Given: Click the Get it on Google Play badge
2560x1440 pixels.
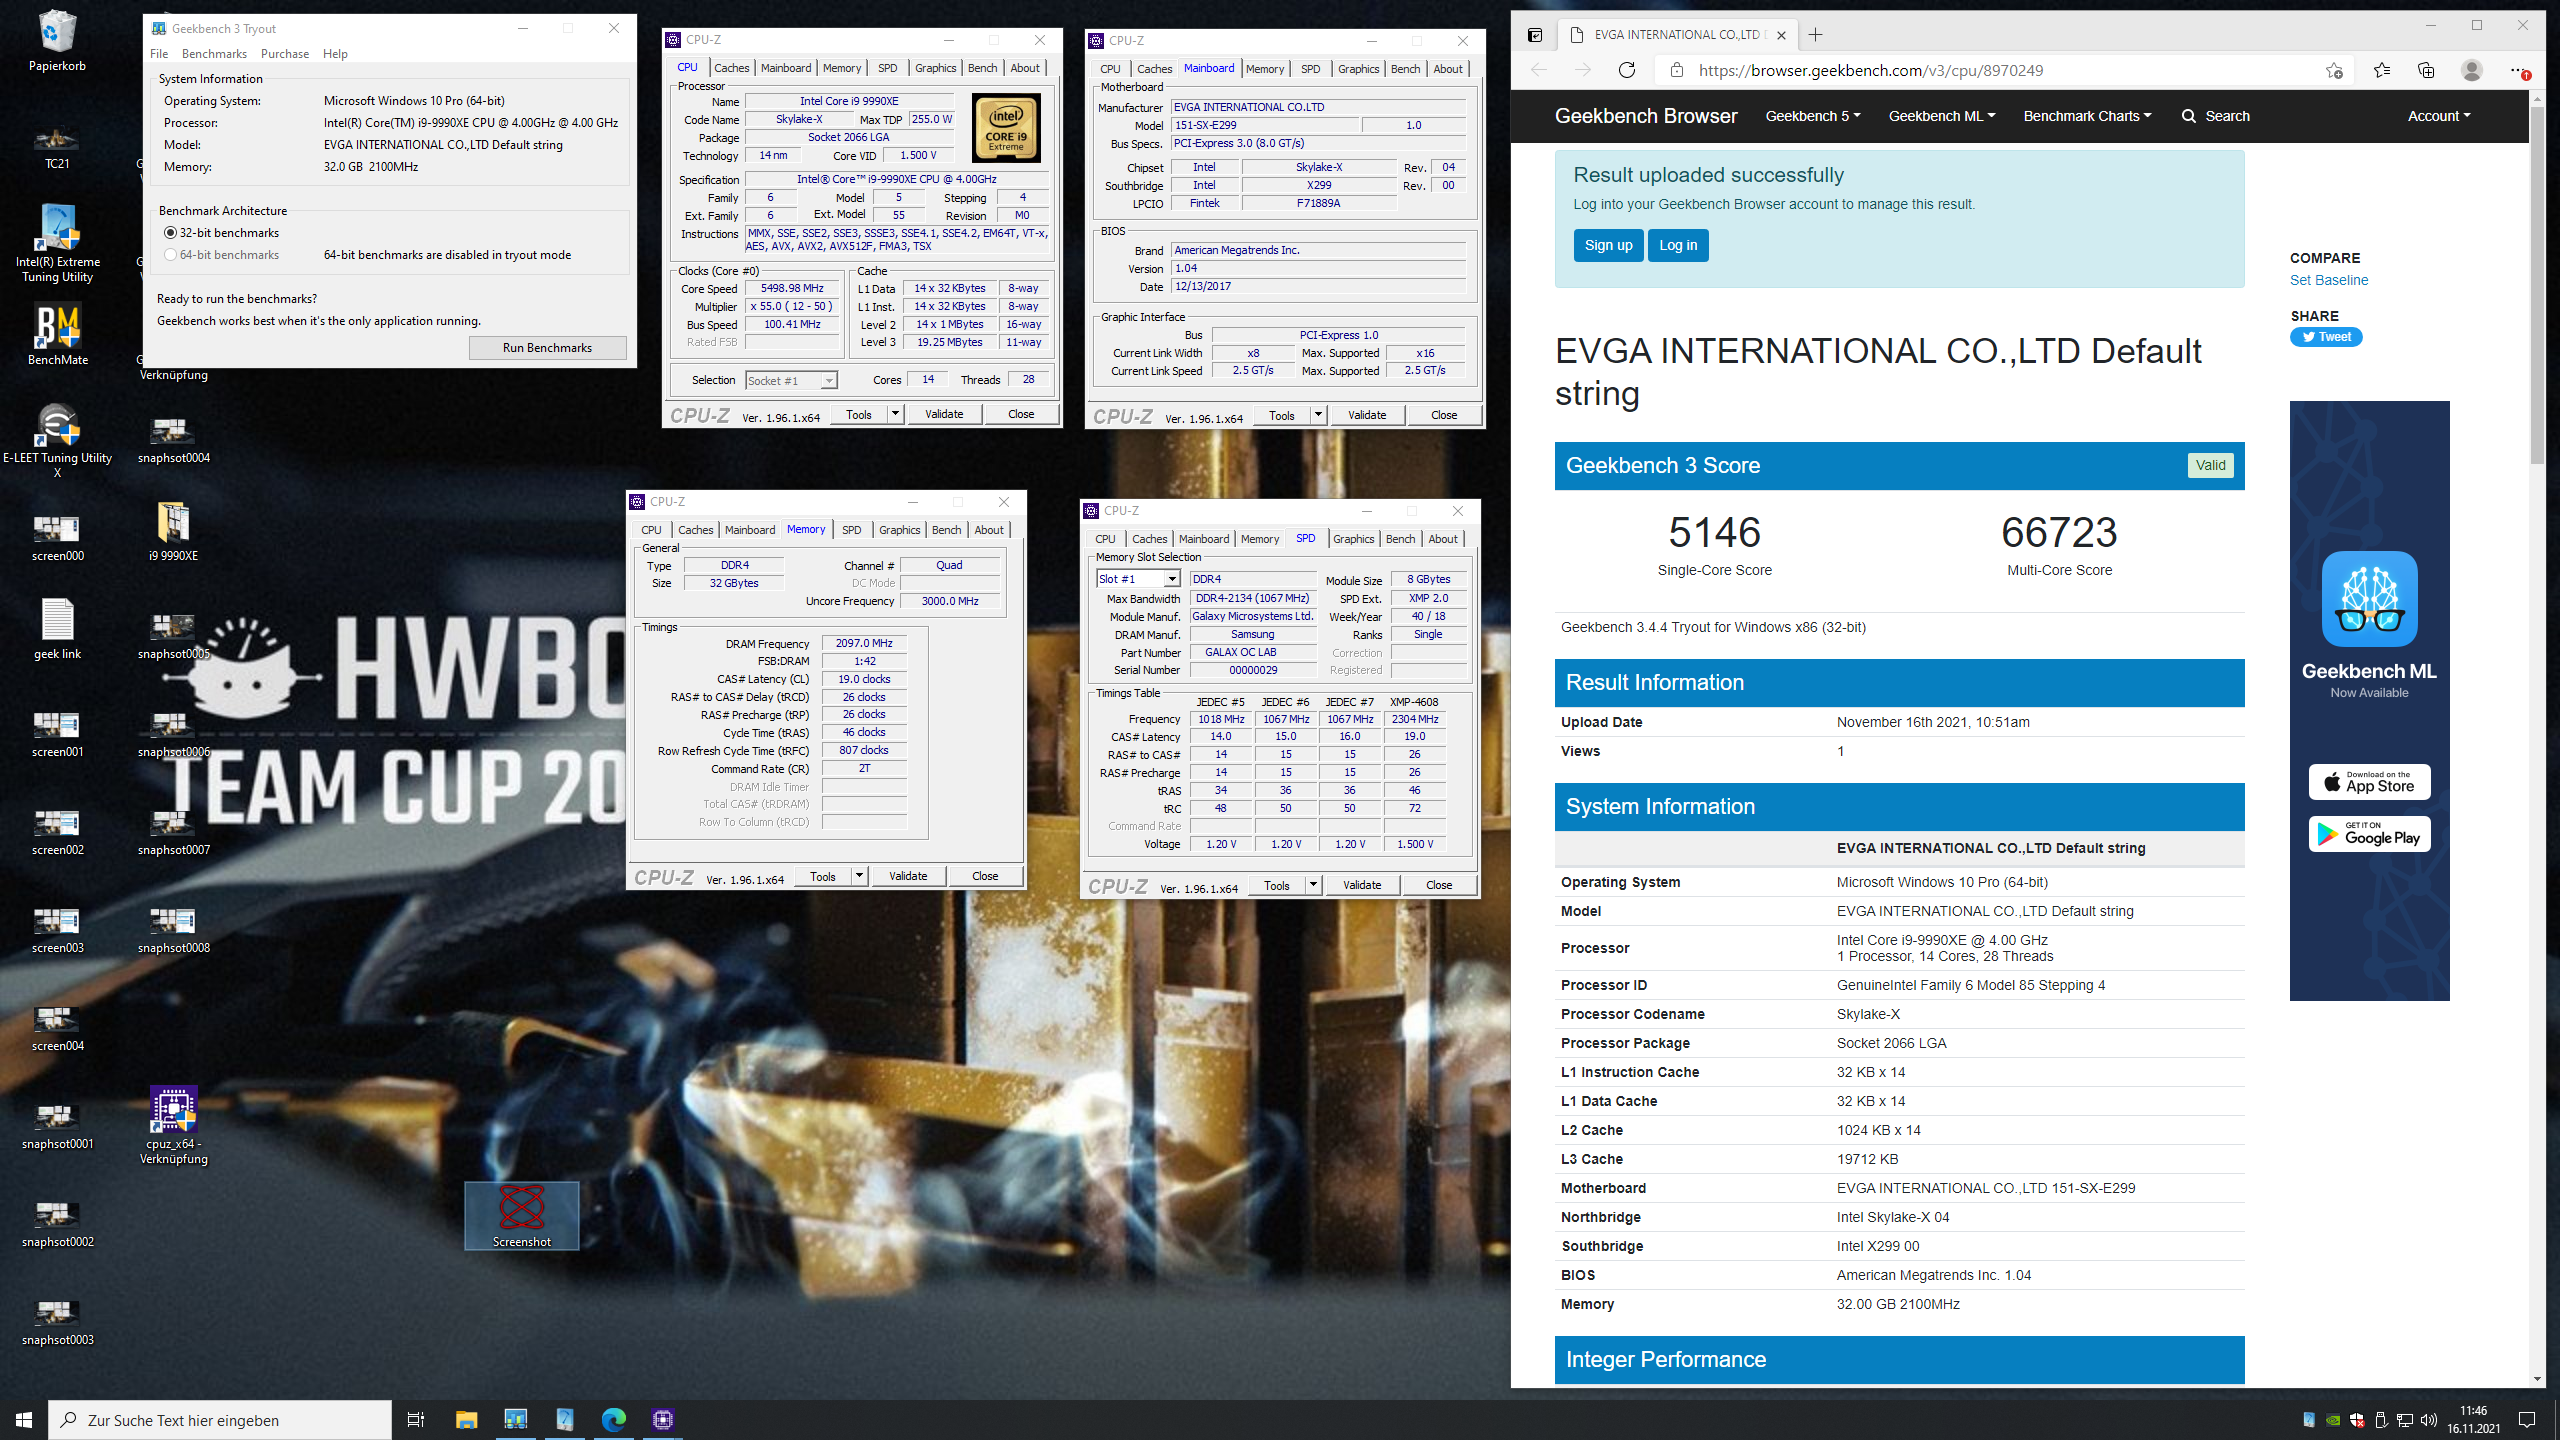Looking at the screenshot, I should click(x=2369, y=833).
